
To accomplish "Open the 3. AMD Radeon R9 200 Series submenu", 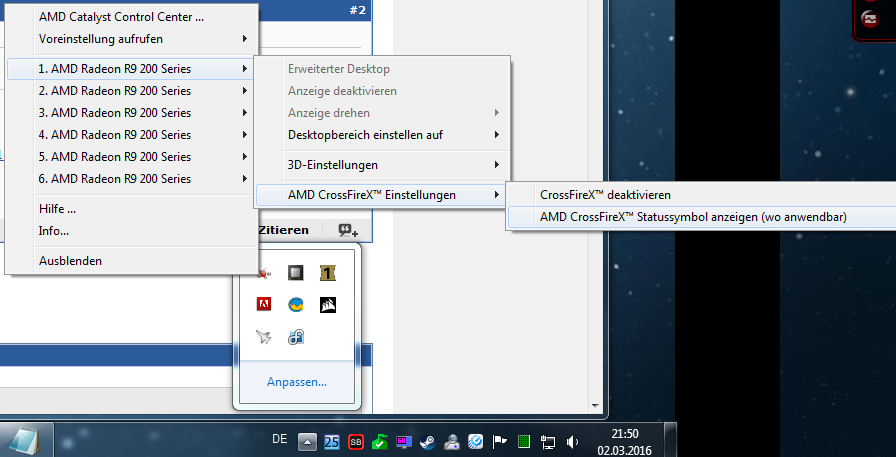I will (131, 113).
